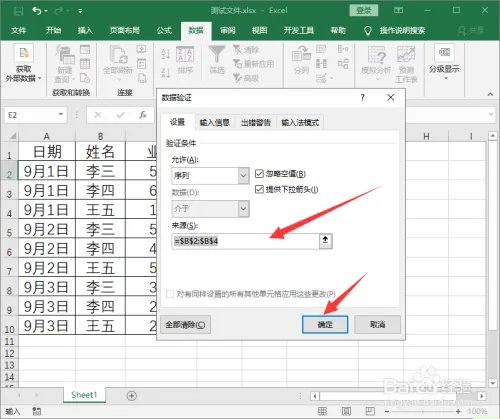
Task: Toggle the 提供下拉箭头 checkbox
Action: pos(259,190)
